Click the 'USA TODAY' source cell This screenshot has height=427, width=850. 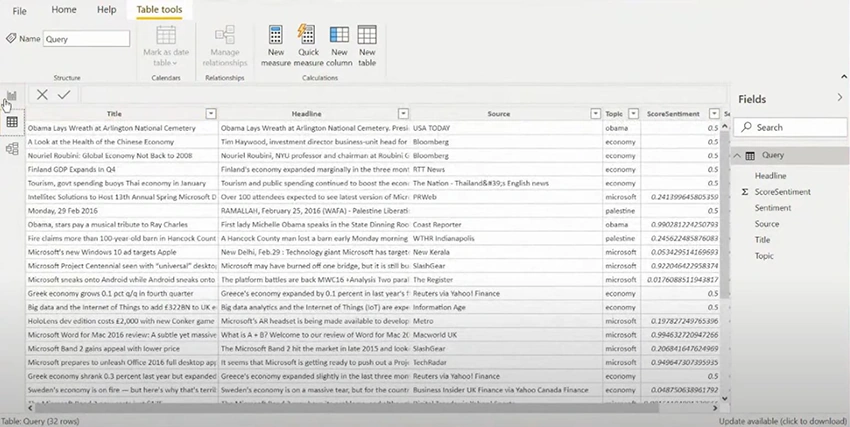[506, 128]
